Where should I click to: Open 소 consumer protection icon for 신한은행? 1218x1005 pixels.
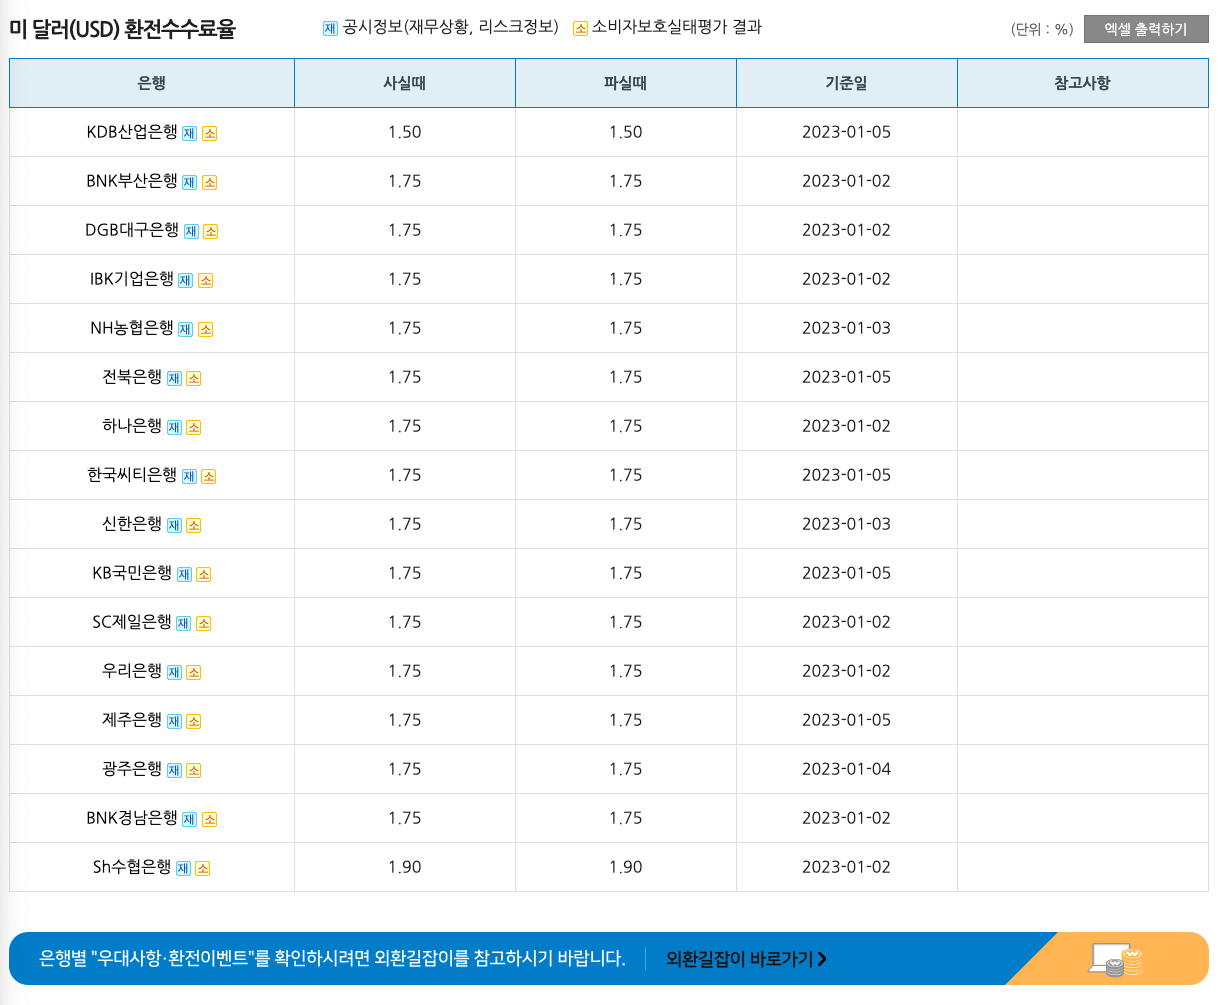193,525
